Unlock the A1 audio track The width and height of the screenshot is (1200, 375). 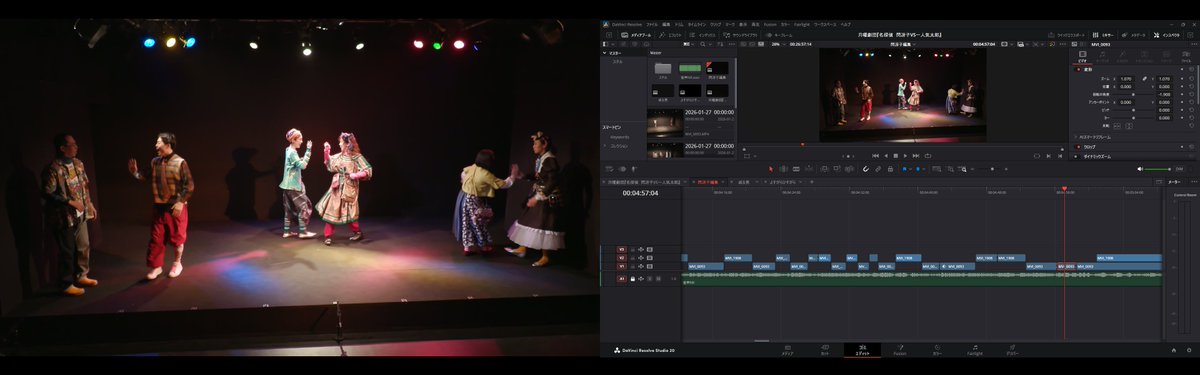click(x=632, y=279)
